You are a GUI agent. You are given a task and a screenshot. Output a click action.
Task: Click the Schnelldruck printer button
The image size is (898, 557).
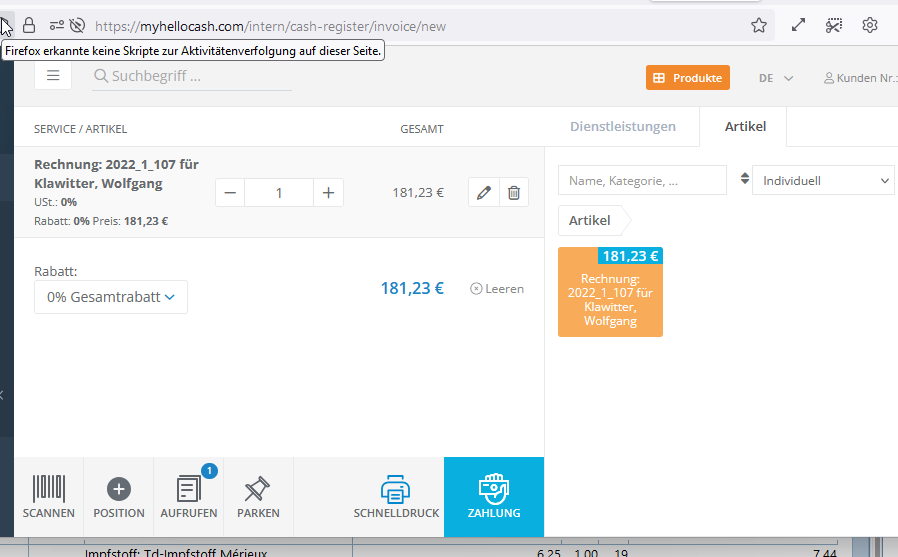coord(396,497)
